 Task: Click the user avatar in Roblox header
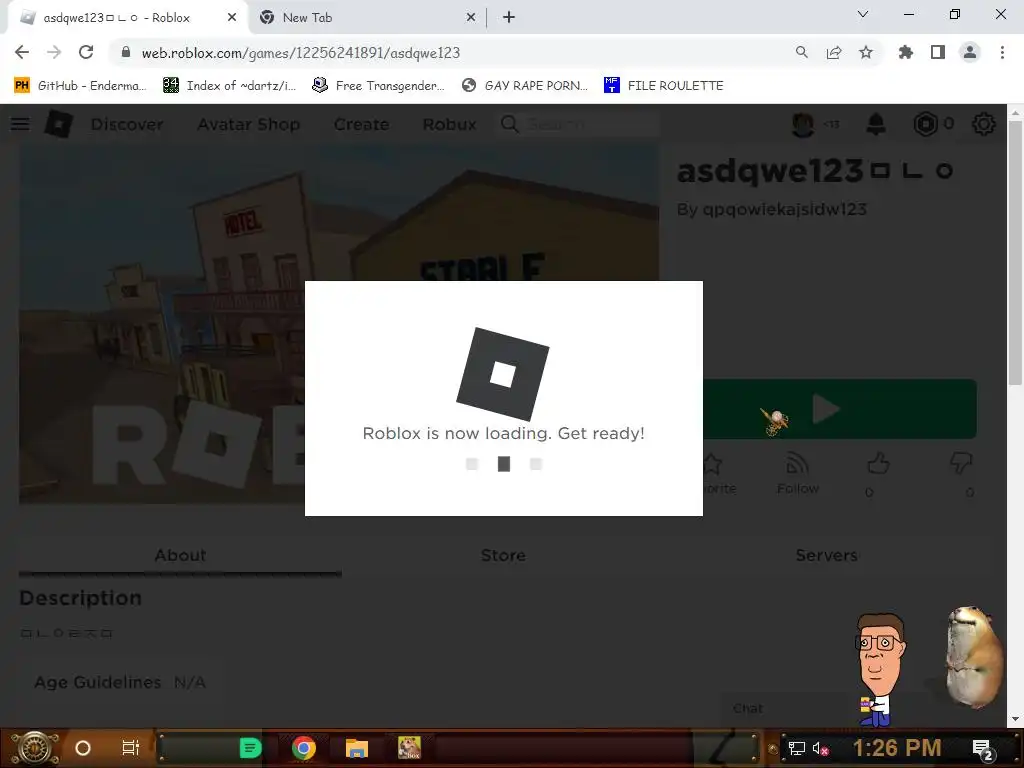pos(803,123)
